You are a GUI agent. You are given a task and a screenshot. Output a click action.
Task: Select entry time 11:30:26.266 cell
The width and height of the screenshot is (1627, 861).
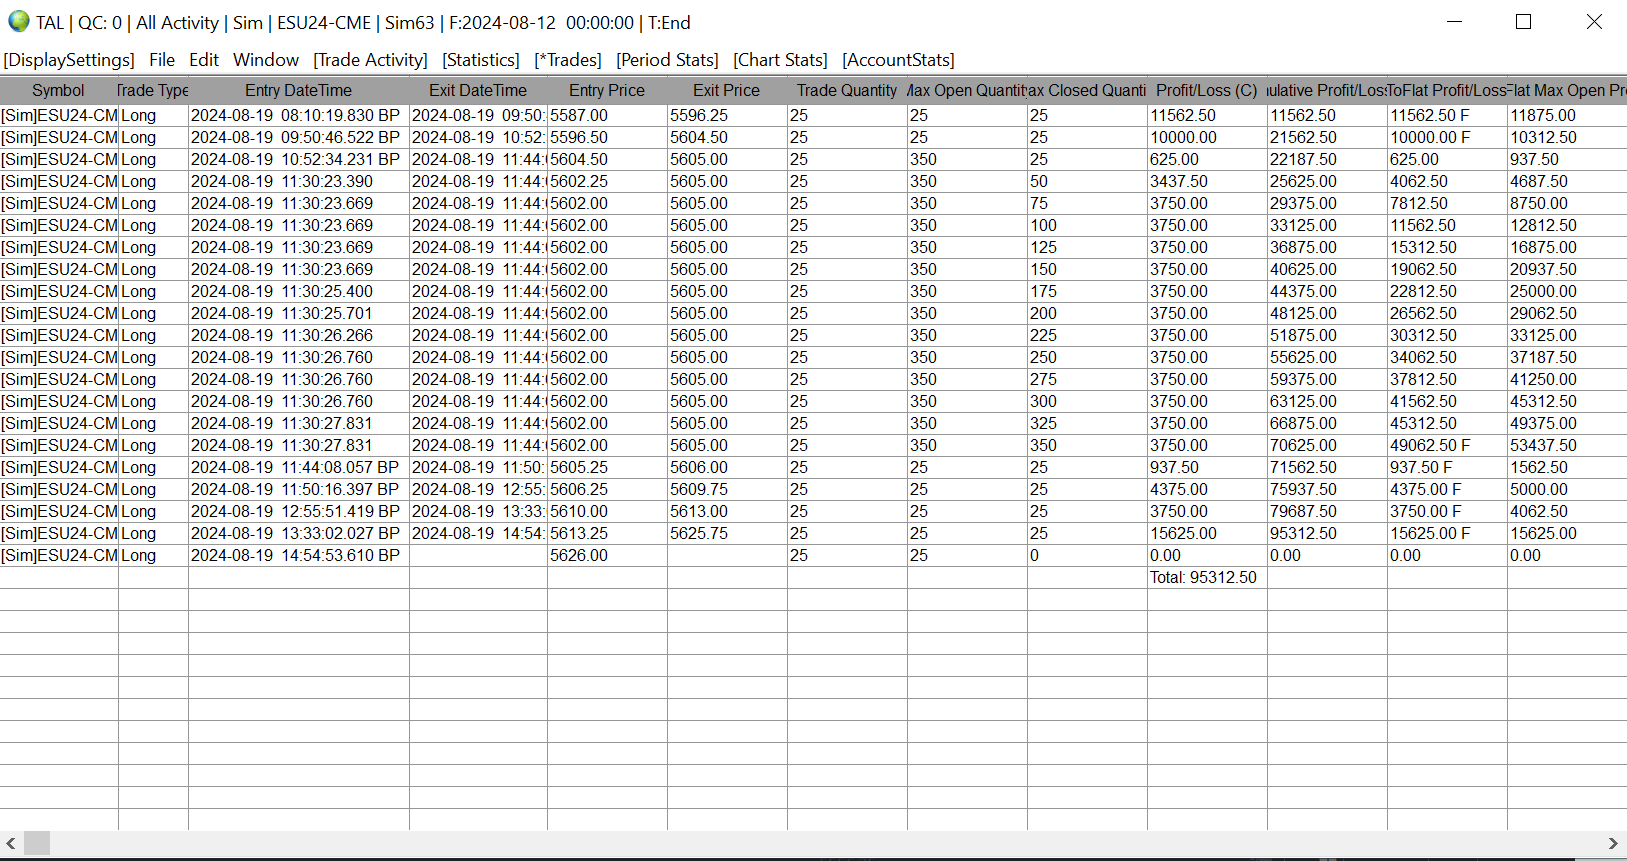tap(299, 335)
